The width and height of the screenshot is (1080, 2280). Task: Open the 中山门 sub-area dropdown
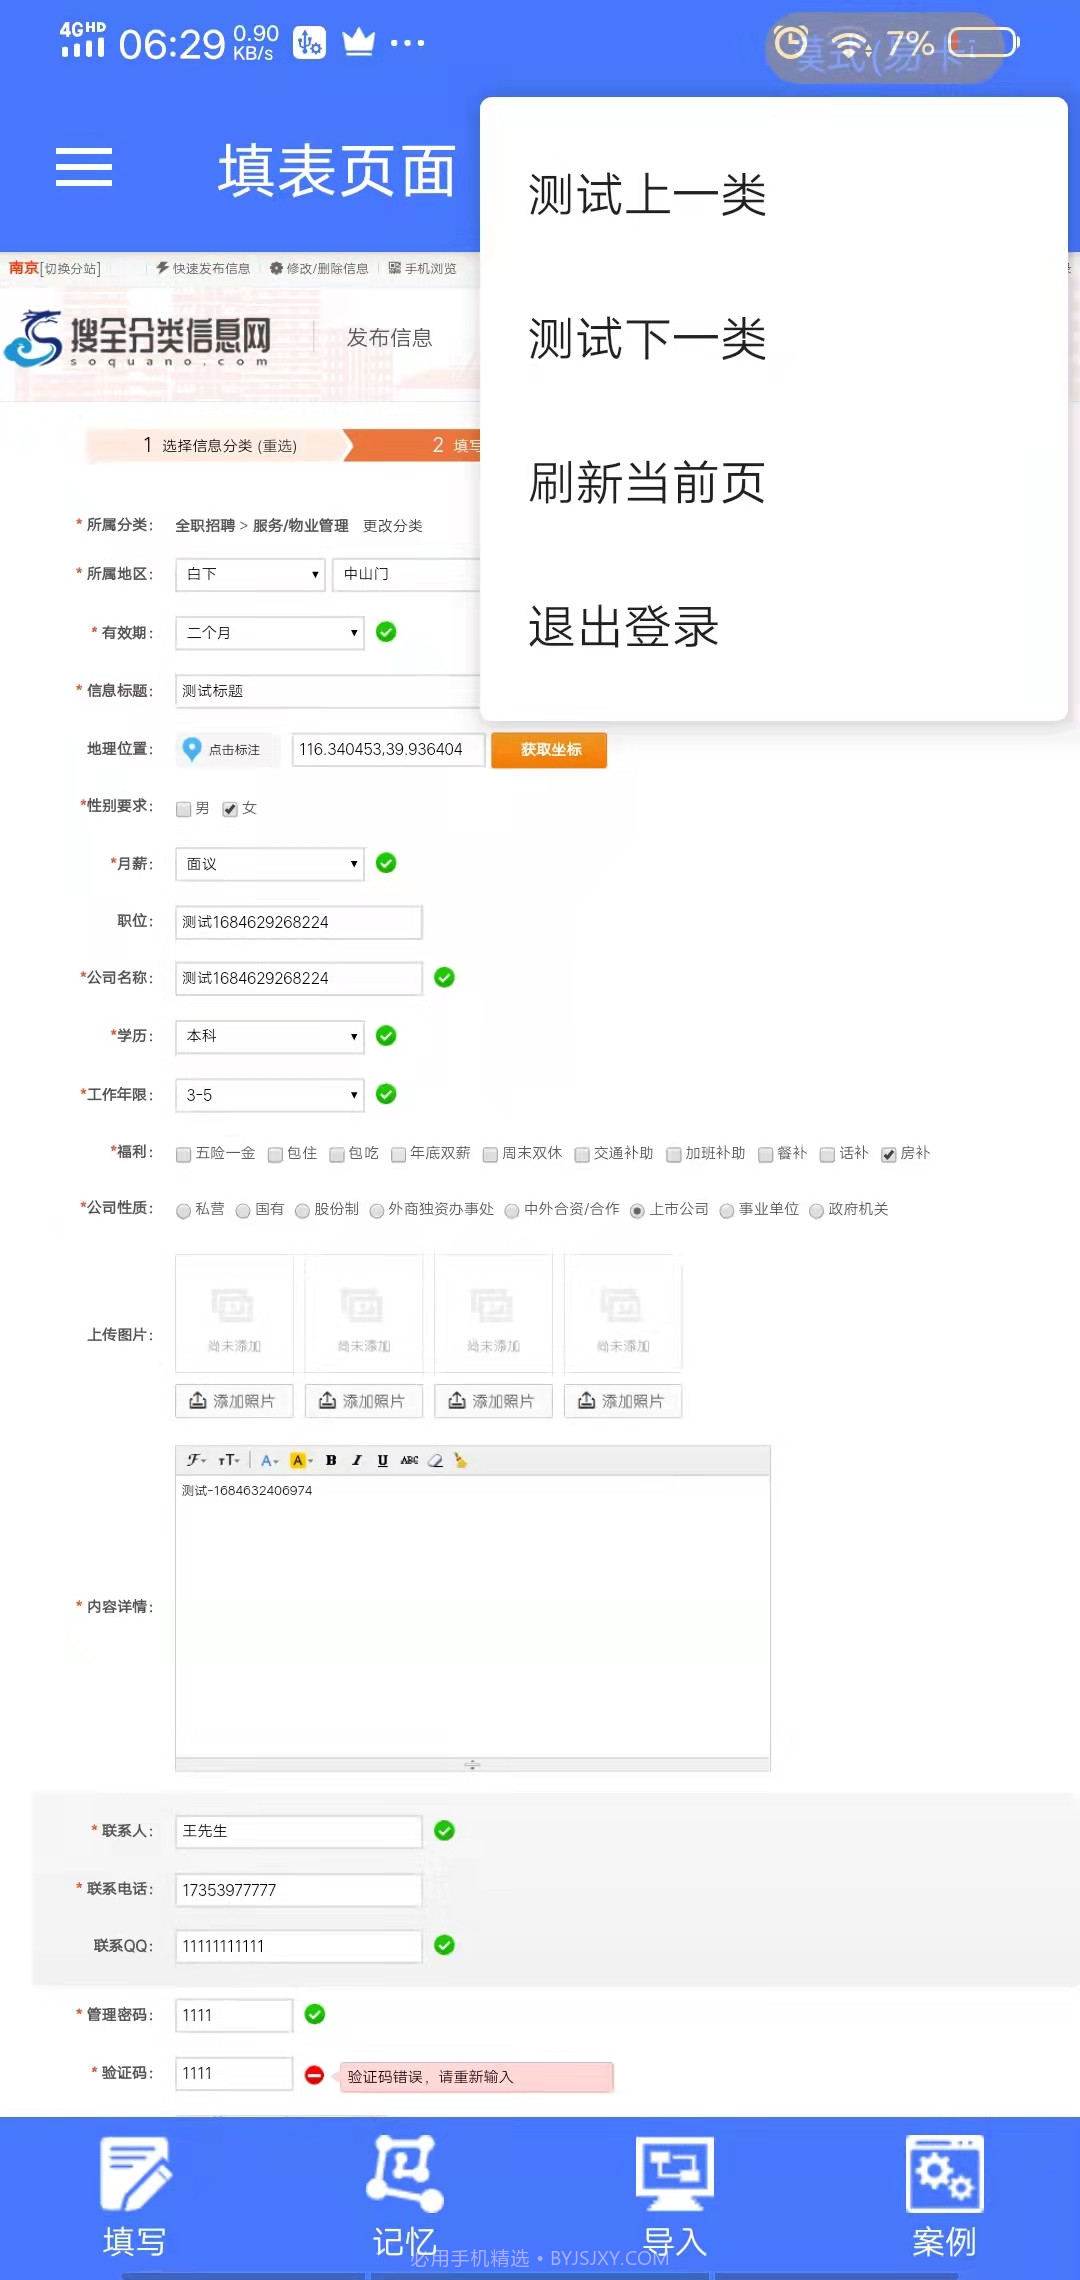(406, 574)
